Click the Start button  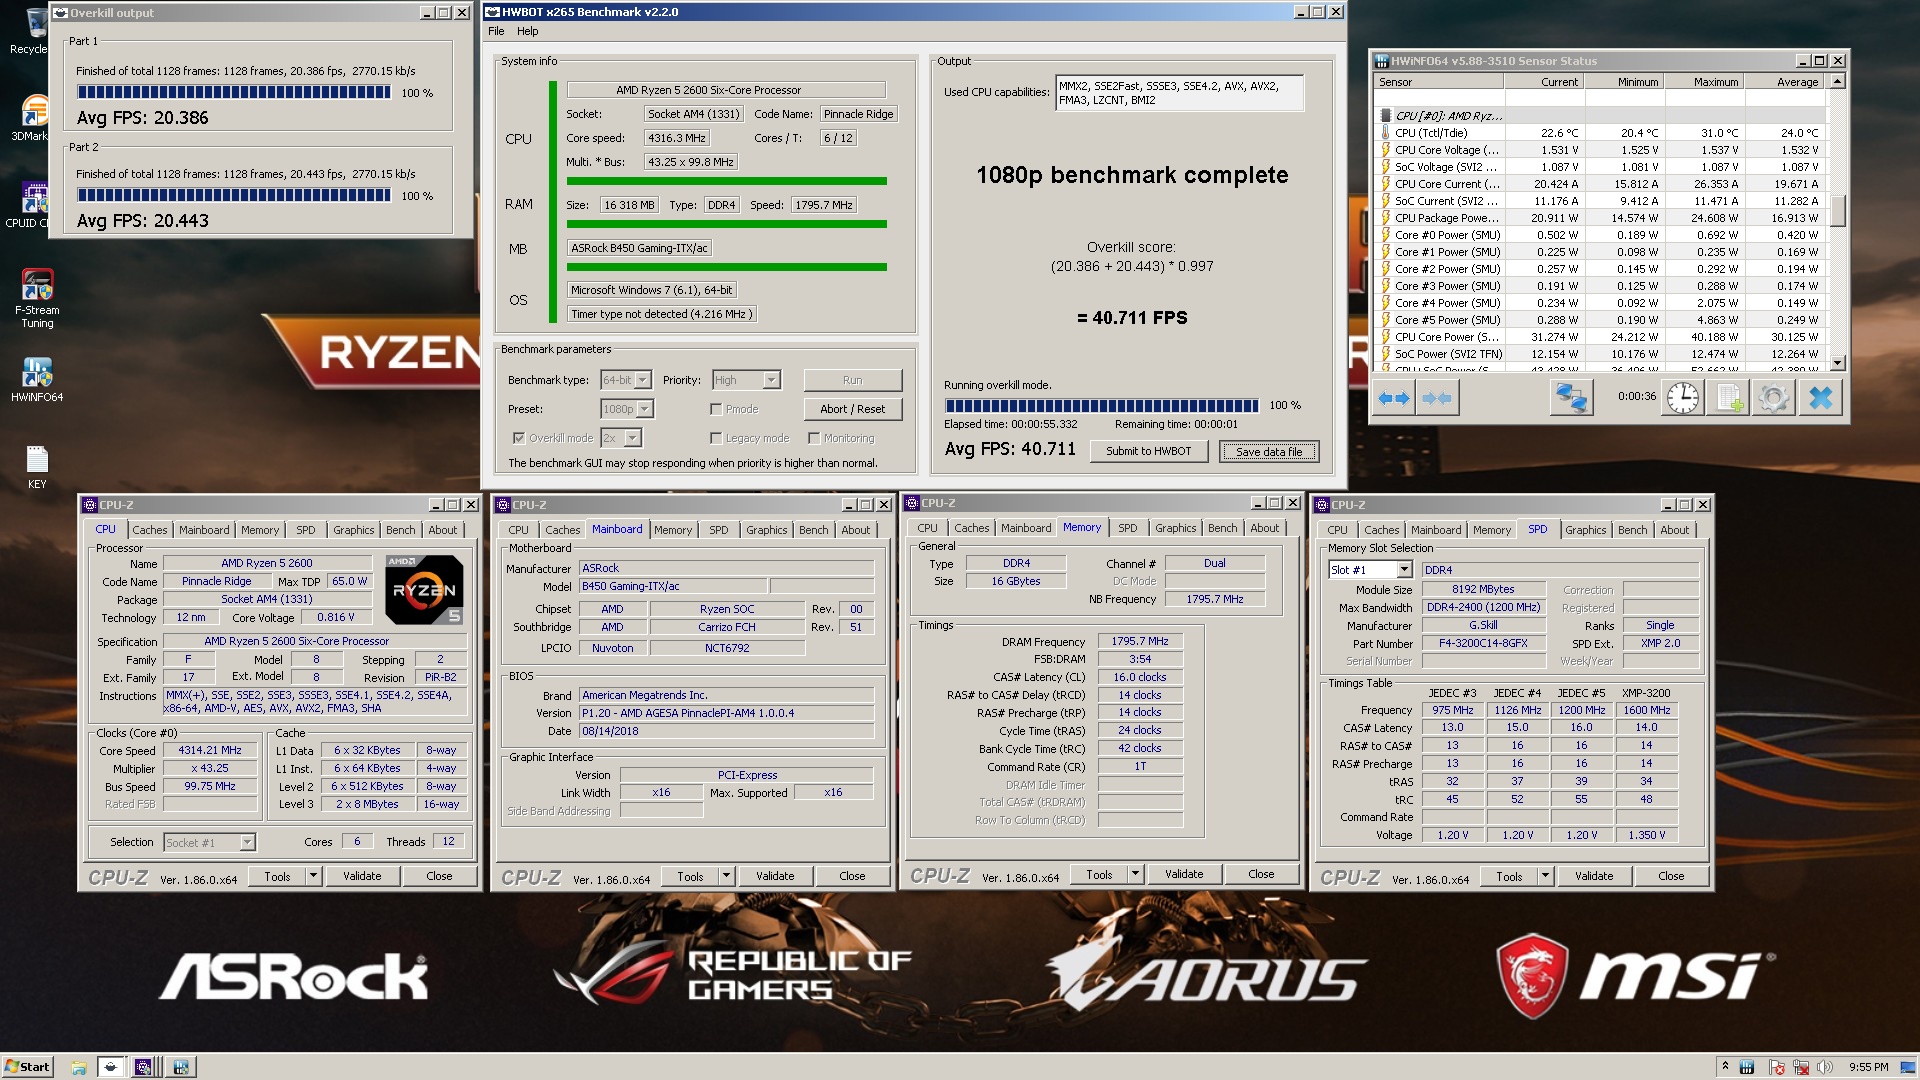pyautogui.click(x=27, y=1067)
